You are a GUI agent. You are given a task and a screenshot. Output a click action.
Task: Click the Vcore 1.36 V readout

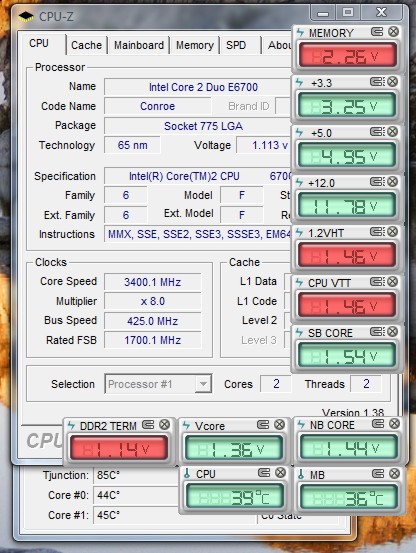coord(234,448)
